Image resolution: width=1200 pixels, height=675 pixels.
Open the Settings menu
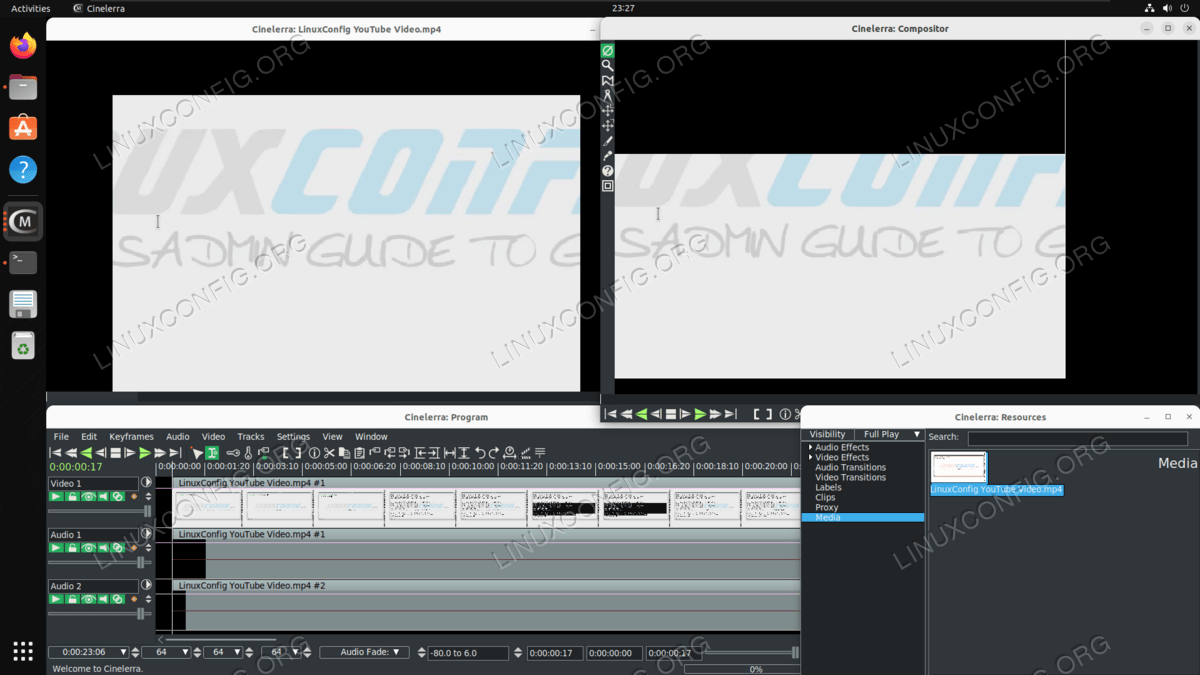(293, 436)
